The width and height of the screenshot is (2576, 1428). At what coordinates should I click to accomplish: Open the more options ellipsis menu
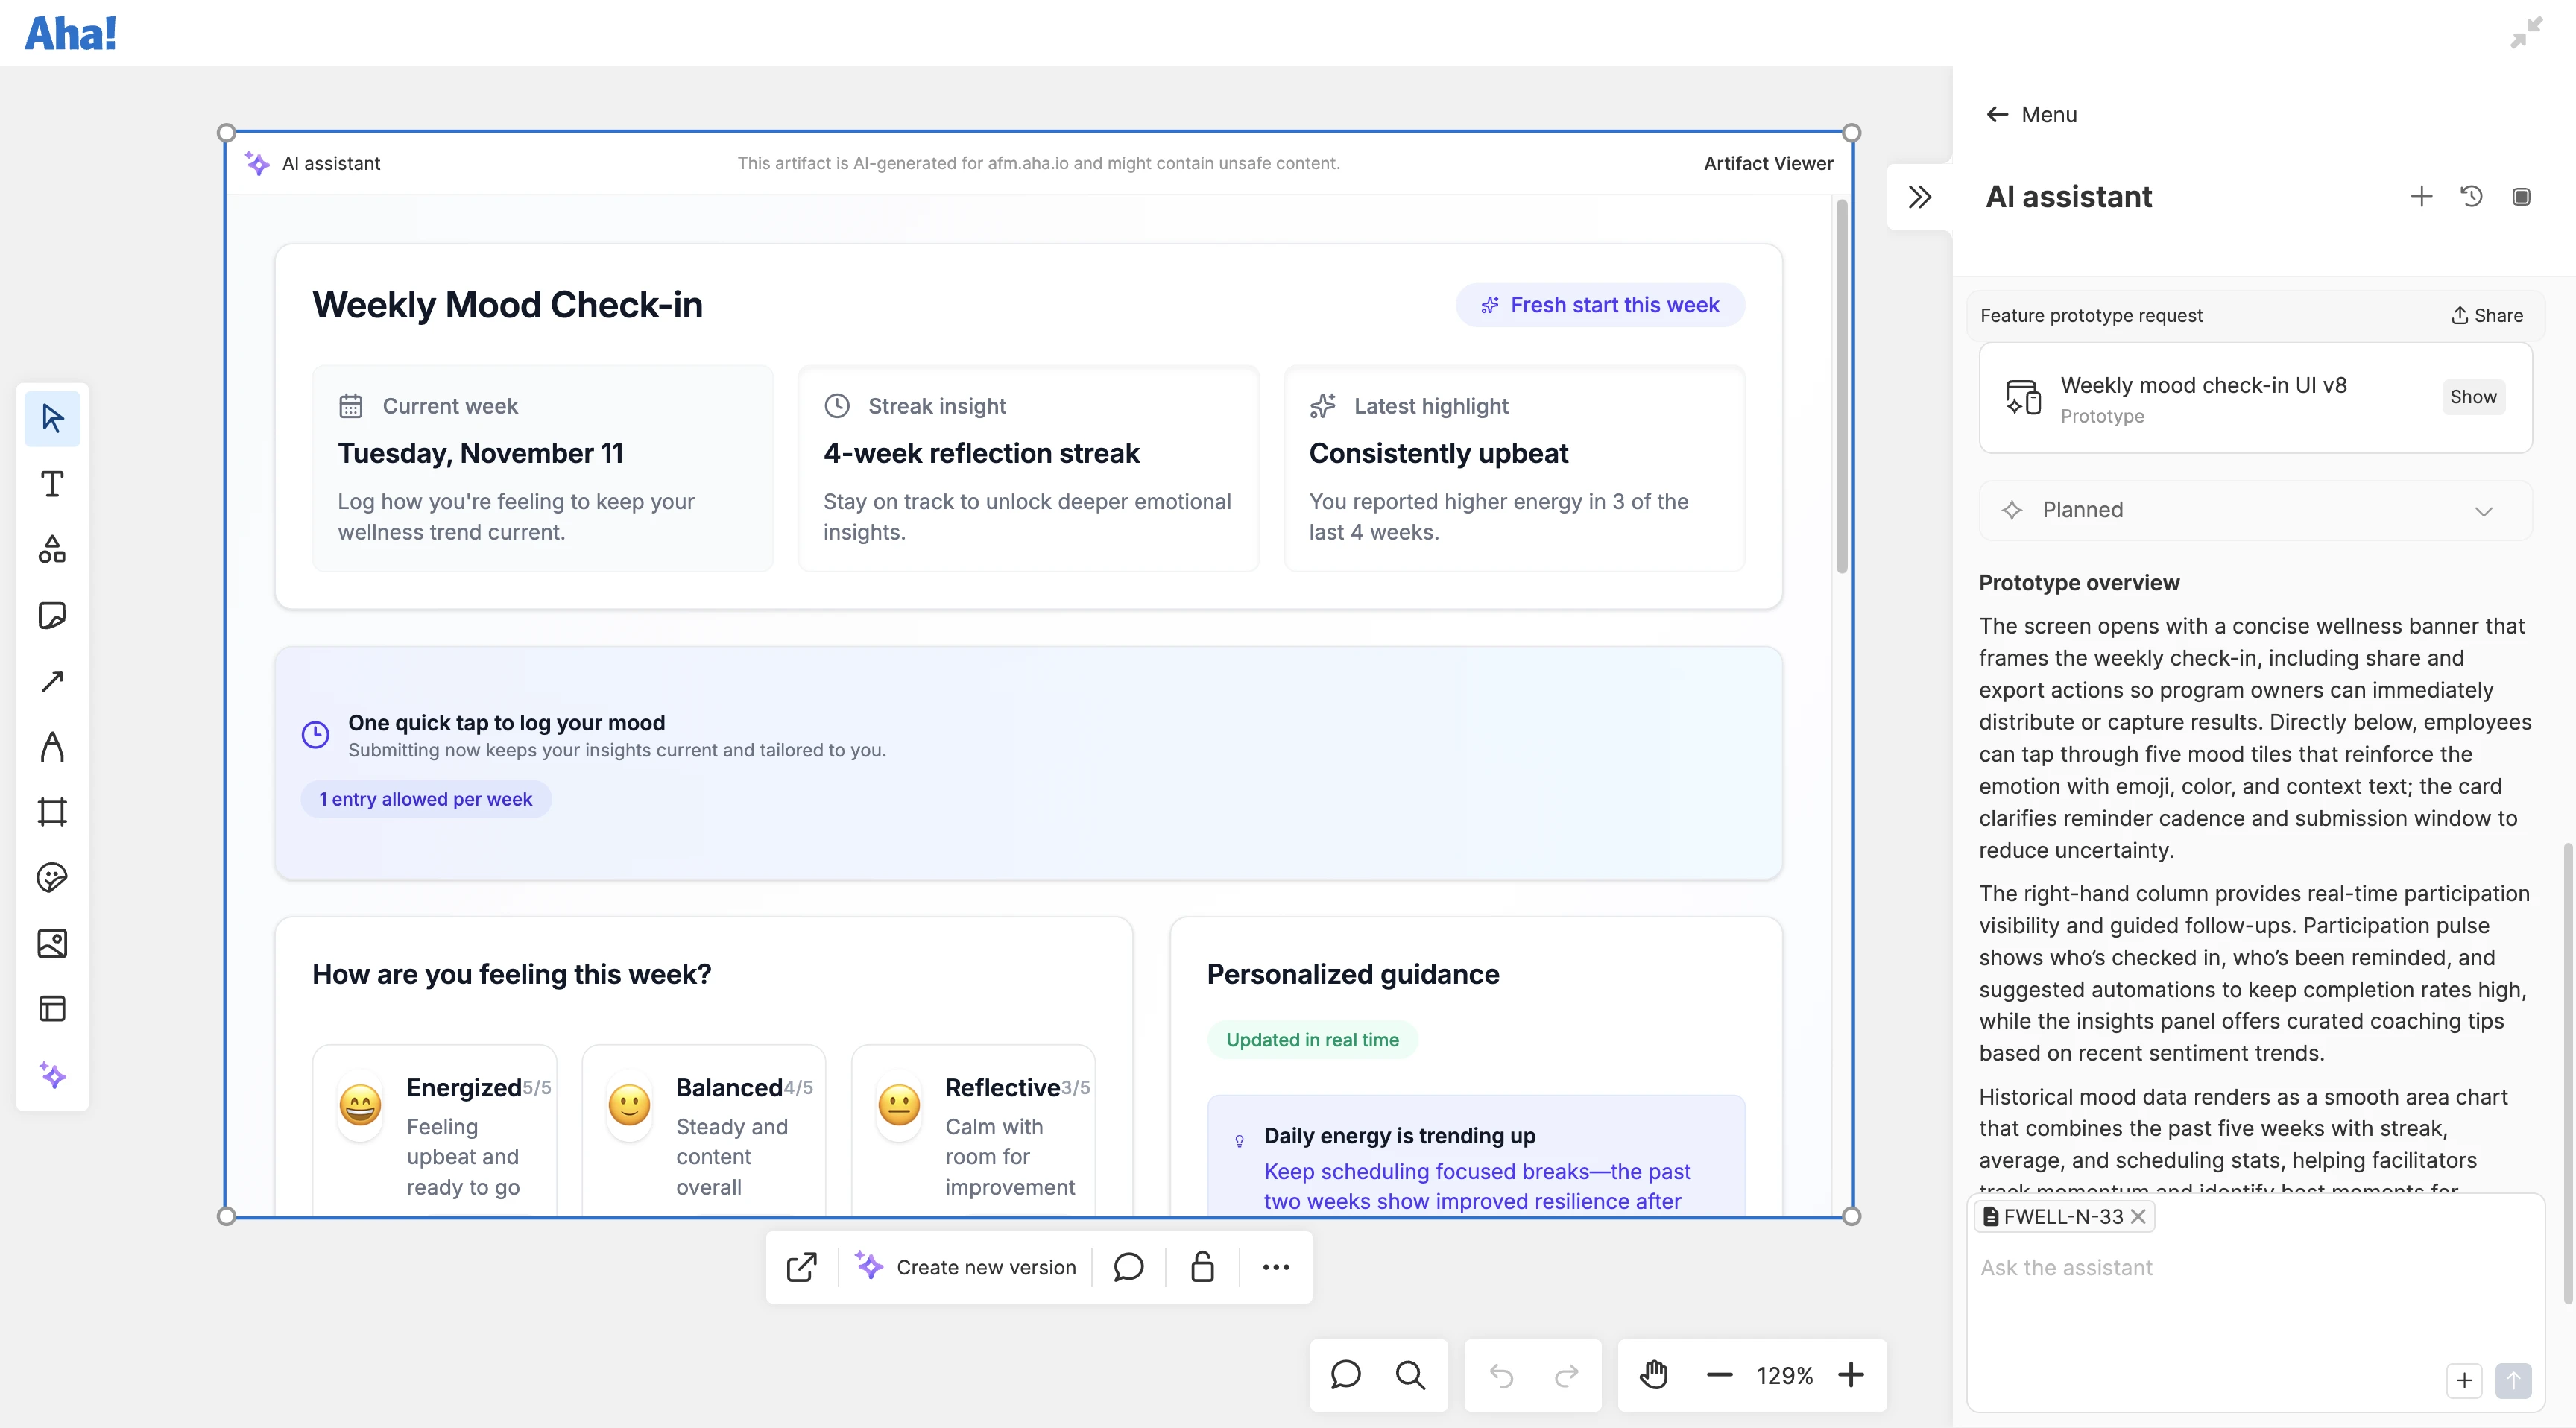(1275, 1267)
